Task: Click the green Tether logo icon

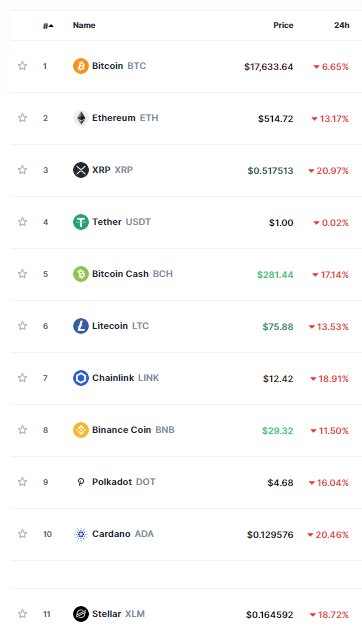Action: pos(81,222)
